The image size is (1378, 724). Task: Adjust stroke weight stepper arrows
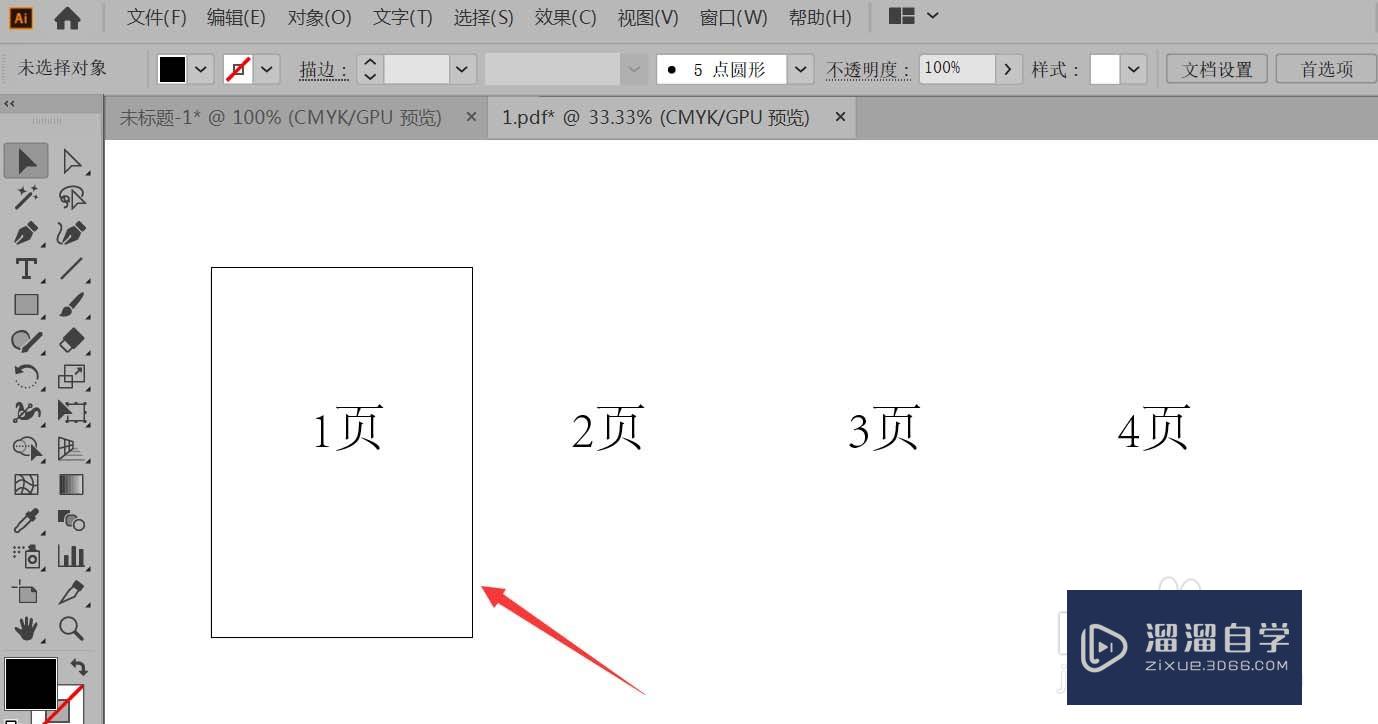click(x=370, y=69)
